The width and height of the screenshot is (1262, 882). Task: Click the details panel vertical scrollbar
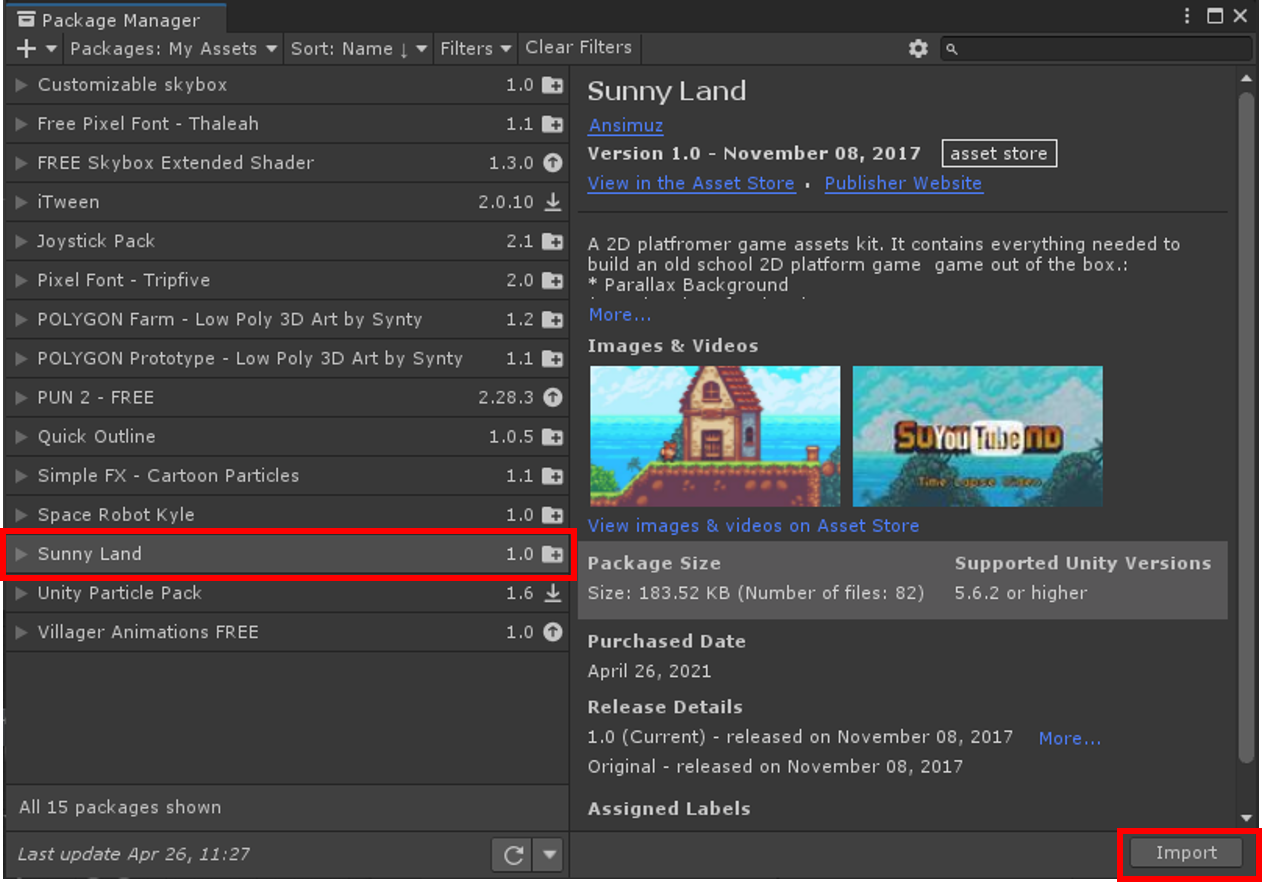[1246, 427]
